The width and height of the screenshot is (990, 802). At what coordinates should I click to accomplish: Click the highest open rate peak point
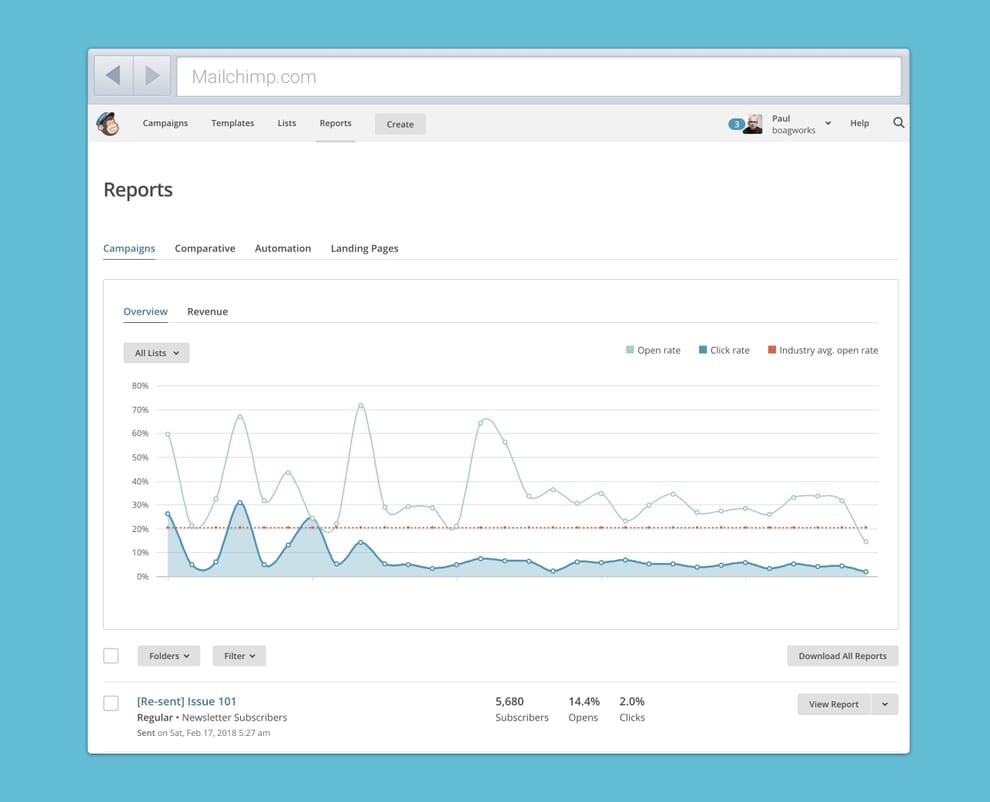tap(361, 405)
